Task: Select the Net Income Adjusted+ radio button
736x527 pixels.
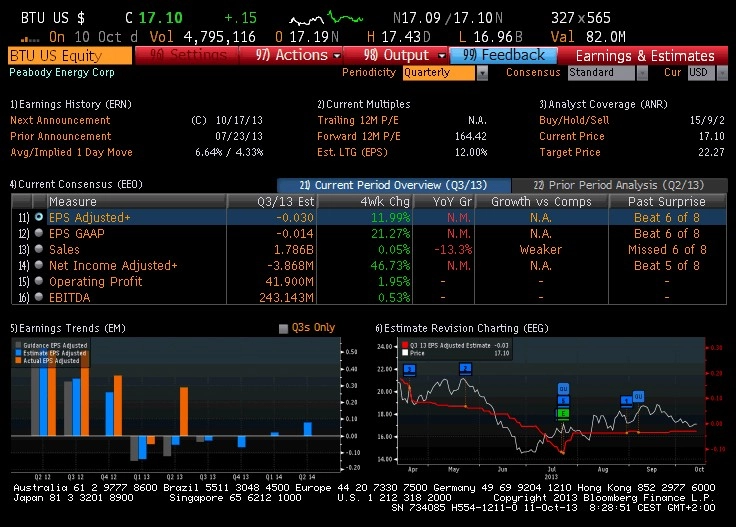Action: [38, 265]
